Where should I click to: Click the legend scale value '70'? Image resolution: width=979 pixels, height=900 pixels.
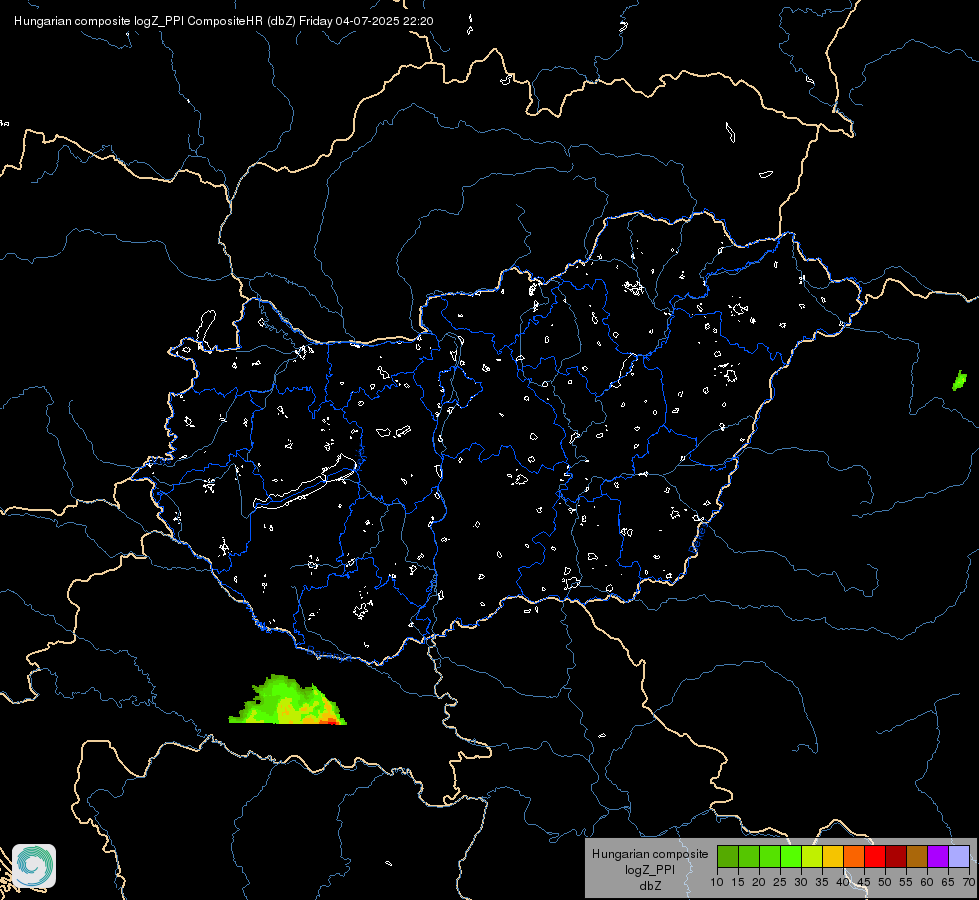[x=968, y=883]
